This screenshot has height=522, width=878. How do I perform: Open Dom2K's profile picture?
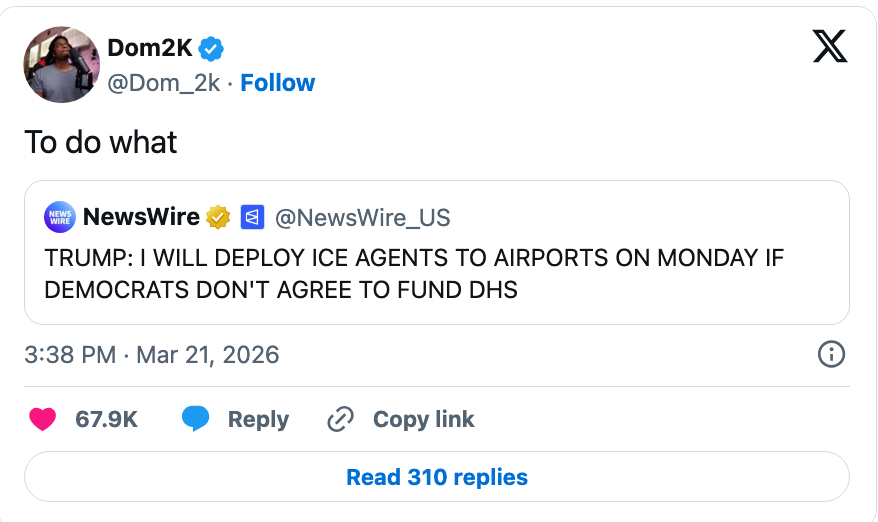(x=61, y=65)
